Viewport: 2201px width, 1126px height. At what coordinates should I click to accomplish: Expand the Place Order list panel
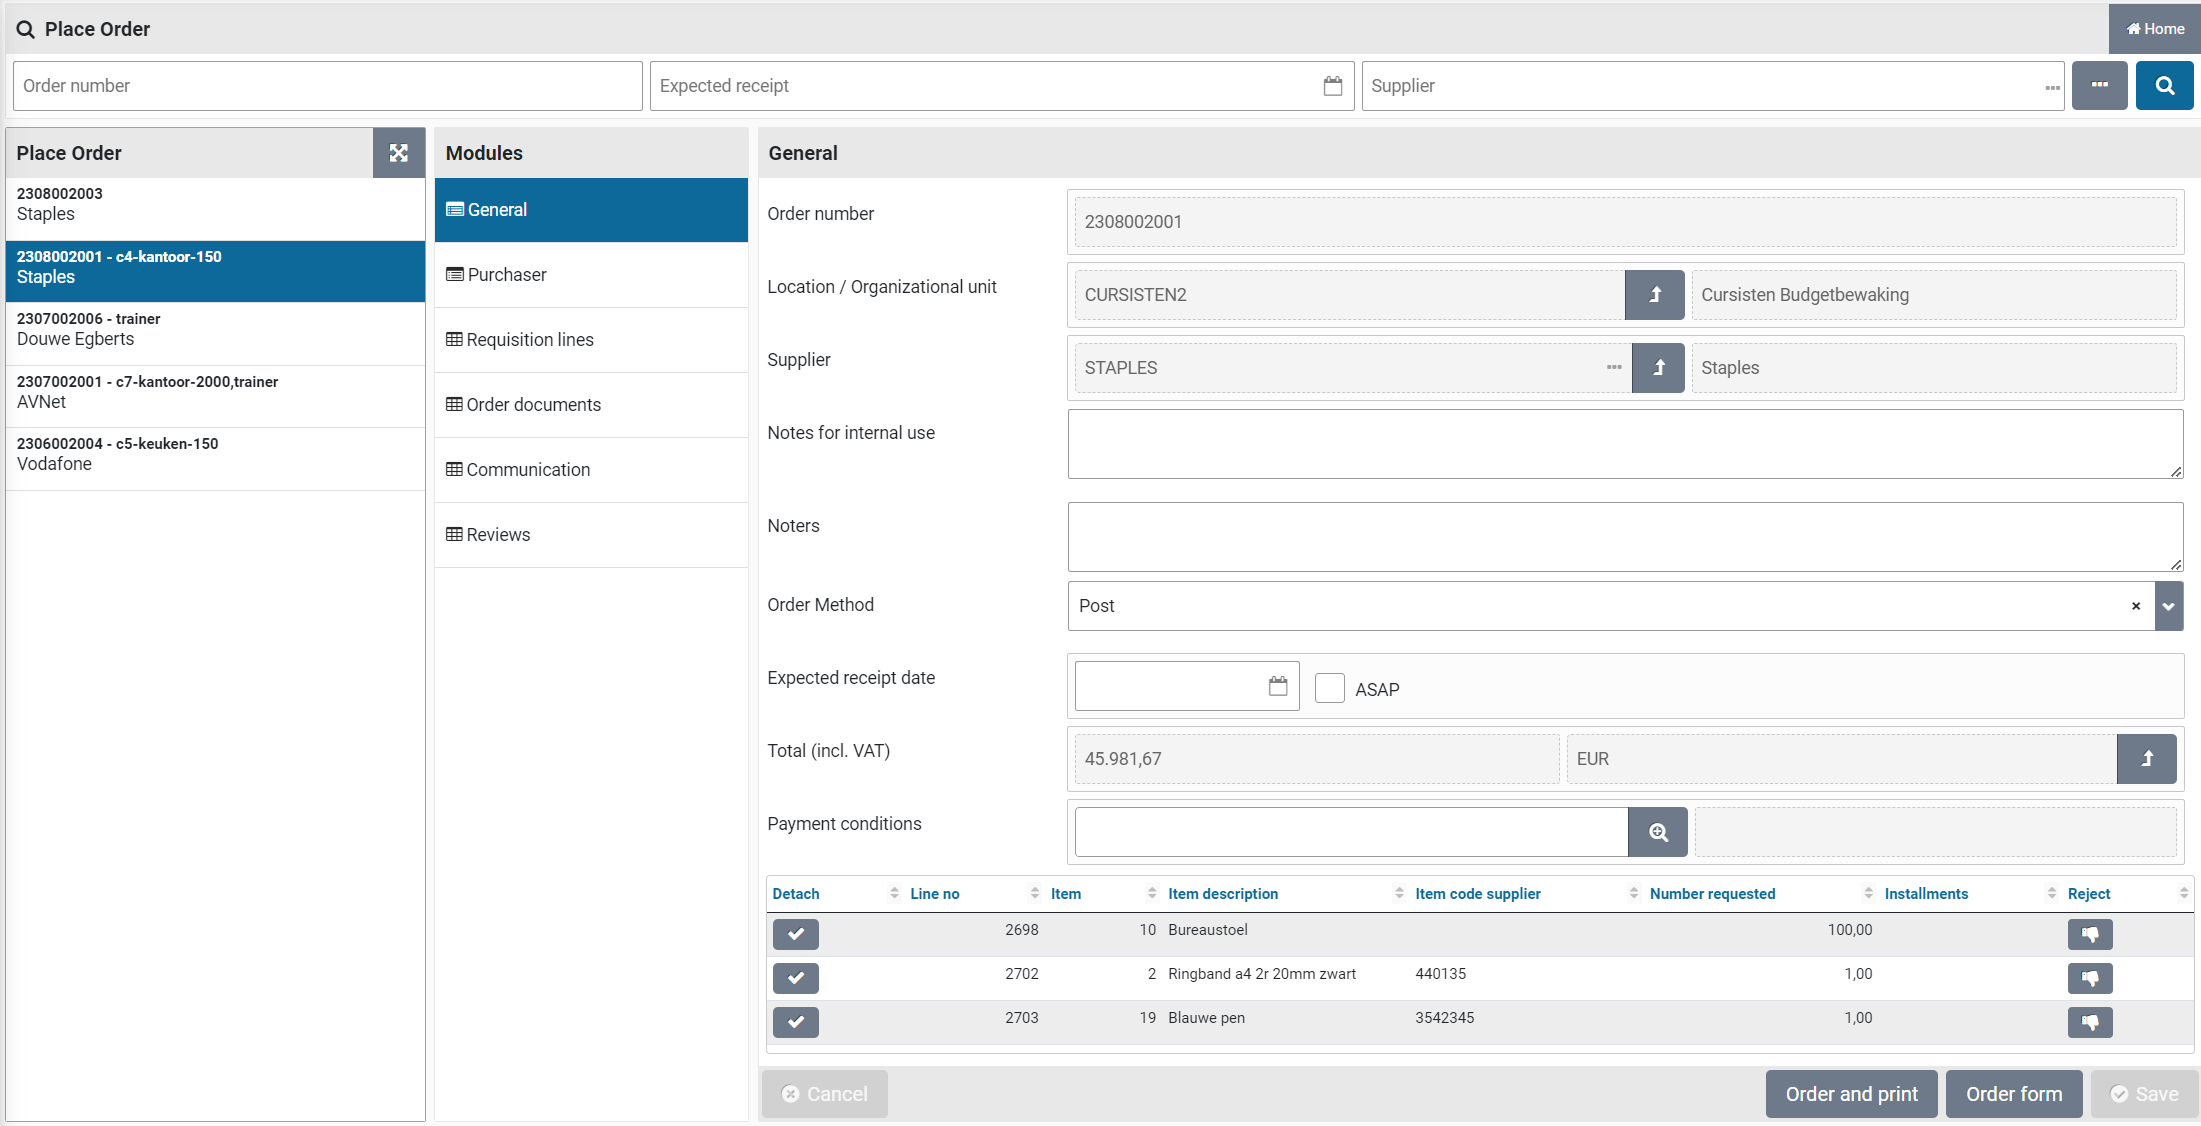[x=398, y=153]
